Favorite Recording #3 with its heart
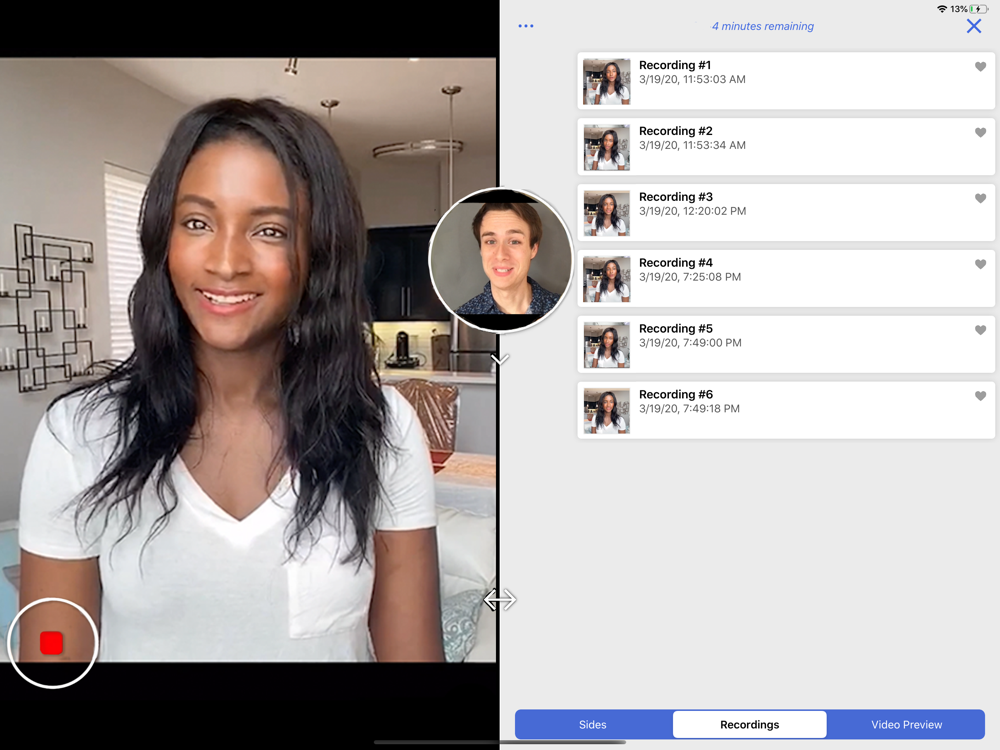The width and height of the screenshot is (1000, 750). pos(980,198)
